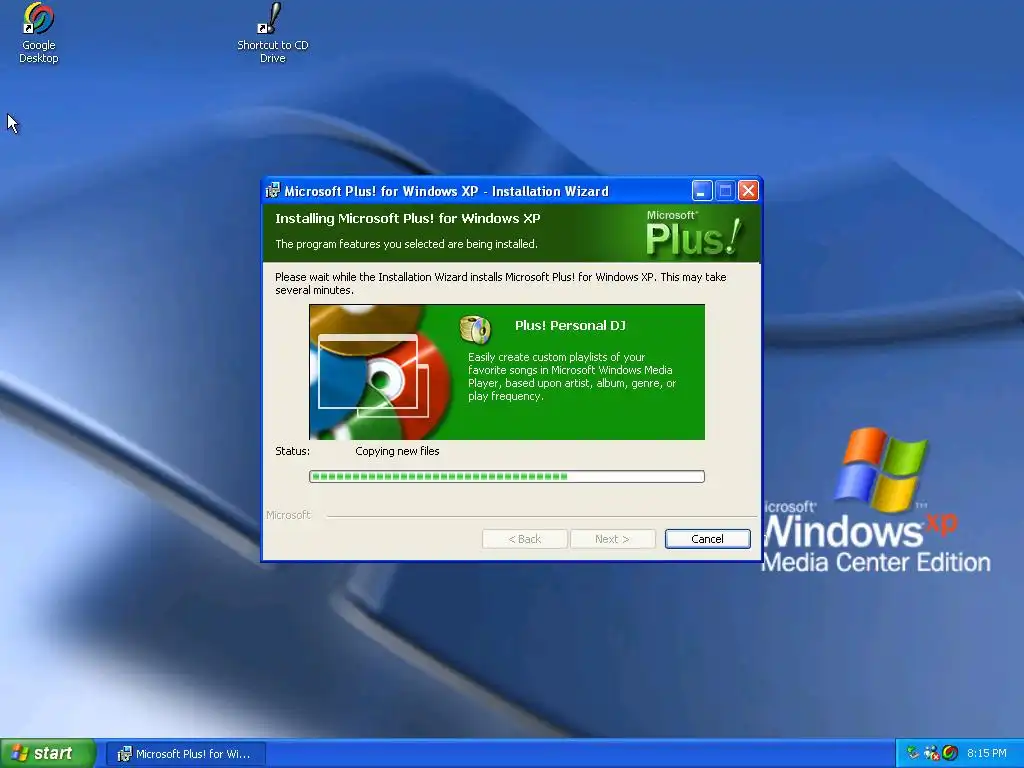This screenshot has height=768, width=1024.
Task: Open the Google Desktop shortcut icon
Action: point(39,20)
